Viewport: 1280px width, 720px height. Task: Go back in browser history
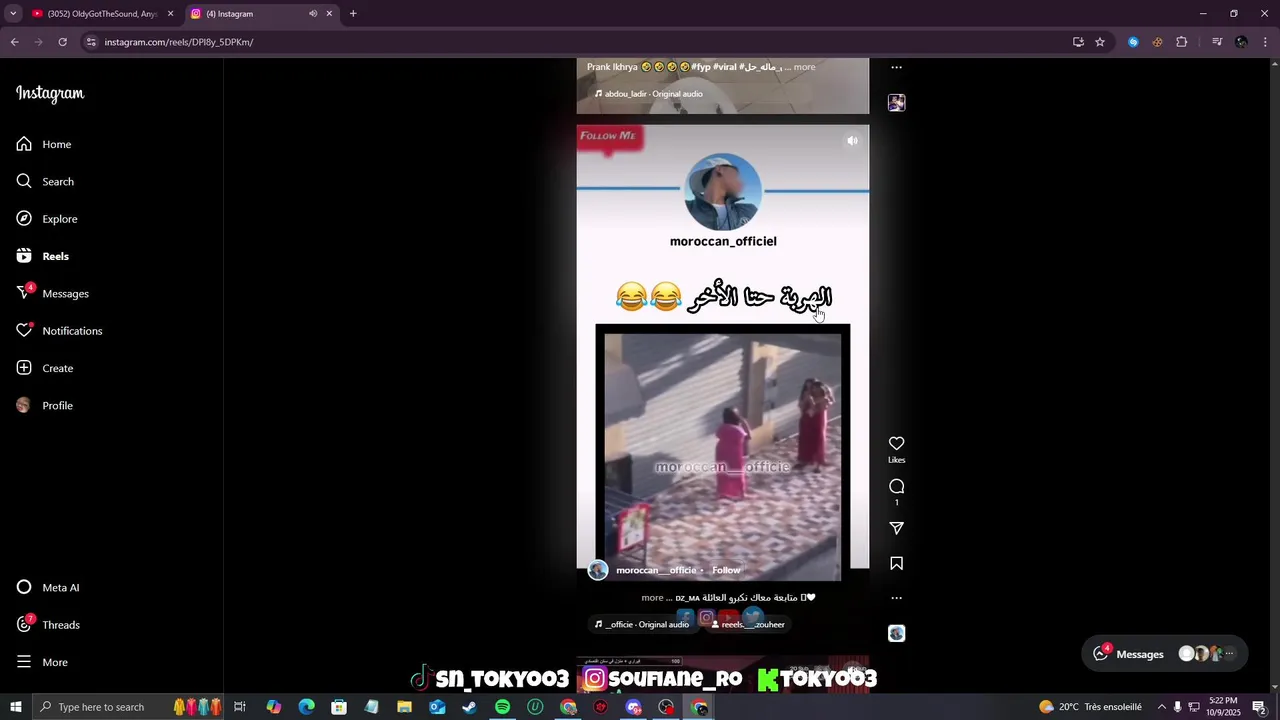pos(14,42)
